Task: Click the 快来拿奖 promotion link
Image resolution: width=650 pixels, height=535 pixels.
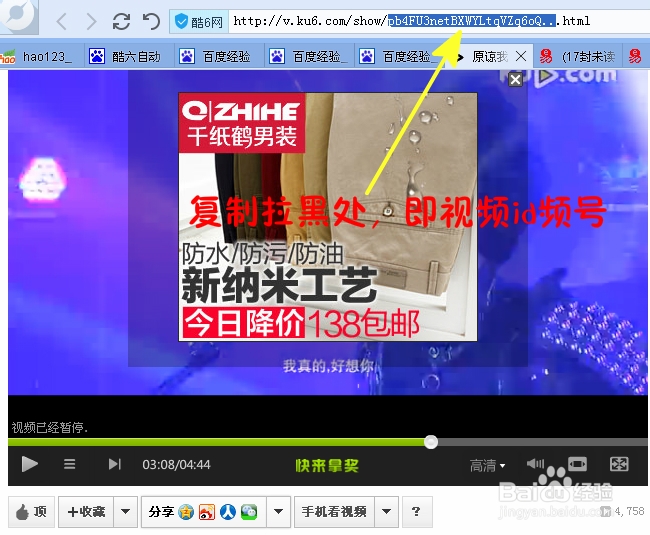Action: click(327, 465)
